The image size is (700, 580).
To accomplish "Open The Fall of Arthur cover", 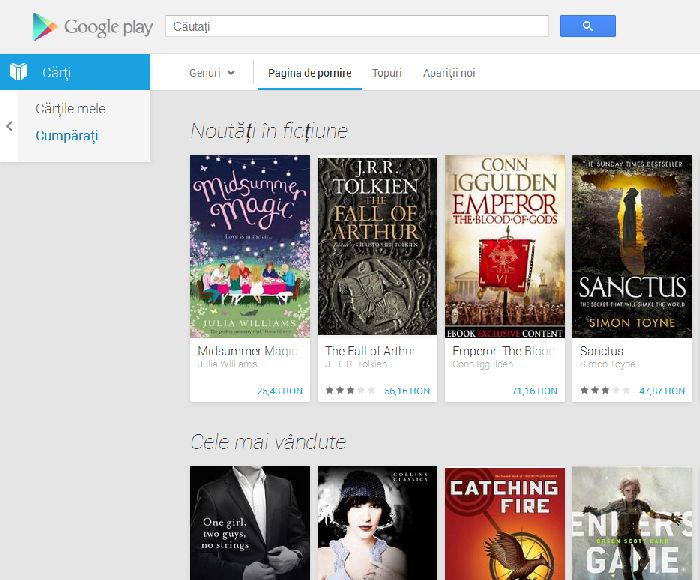I will click(x=378, y=246).
